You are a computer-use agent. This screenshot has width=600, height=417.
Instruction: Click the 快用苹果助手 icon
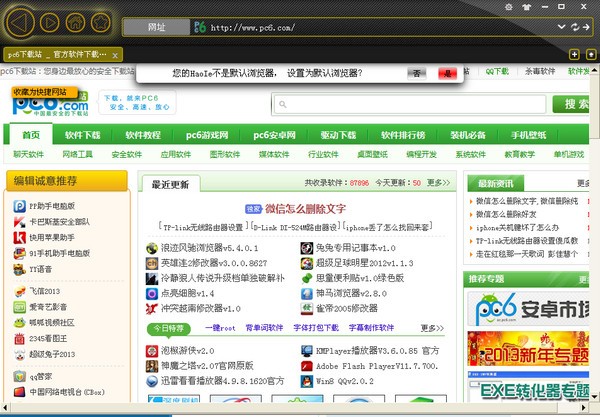click(x=20, y=238)
